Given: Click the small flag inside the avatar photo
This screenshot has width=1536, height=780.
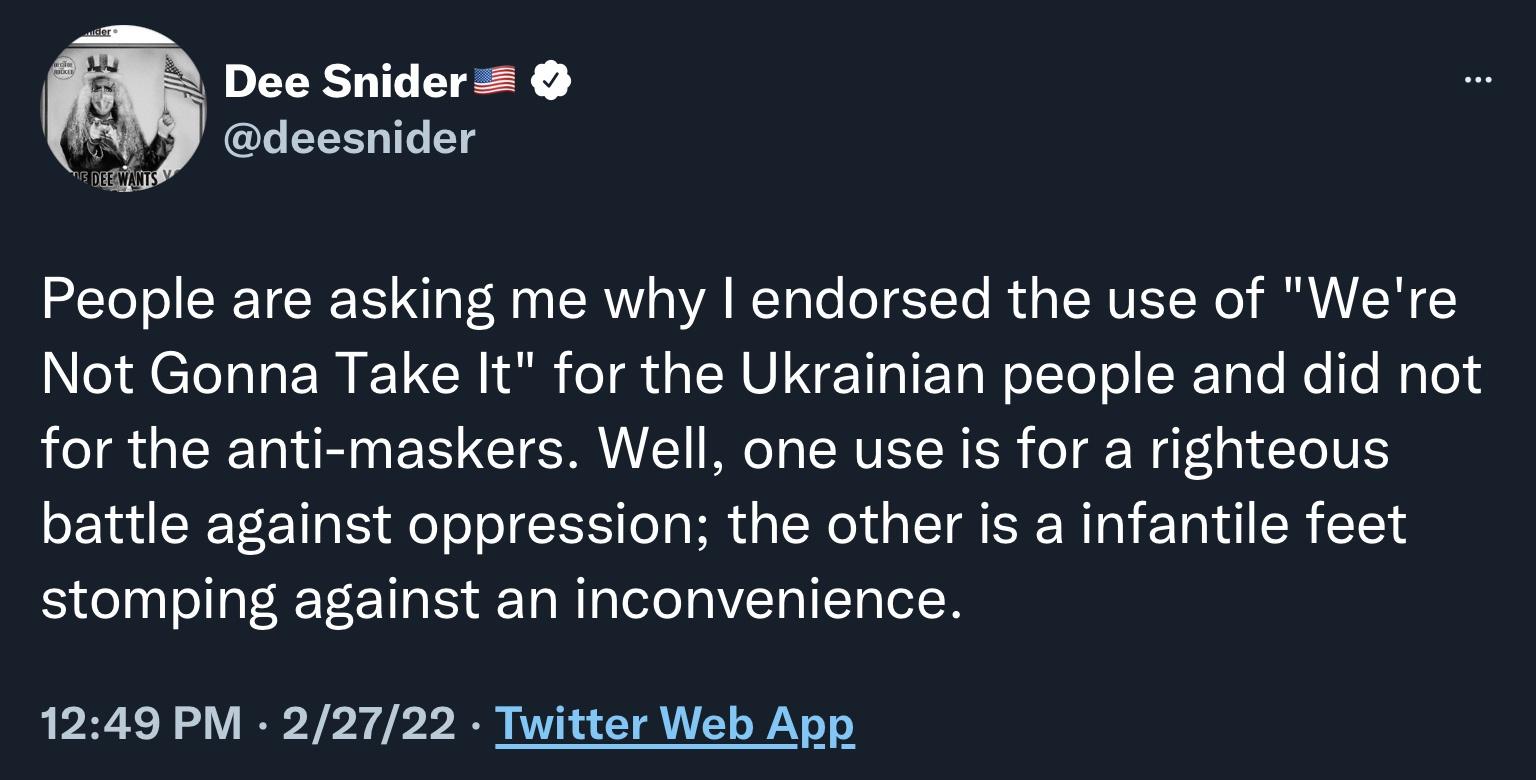Looking at the screenshot, I should (182, 78).
